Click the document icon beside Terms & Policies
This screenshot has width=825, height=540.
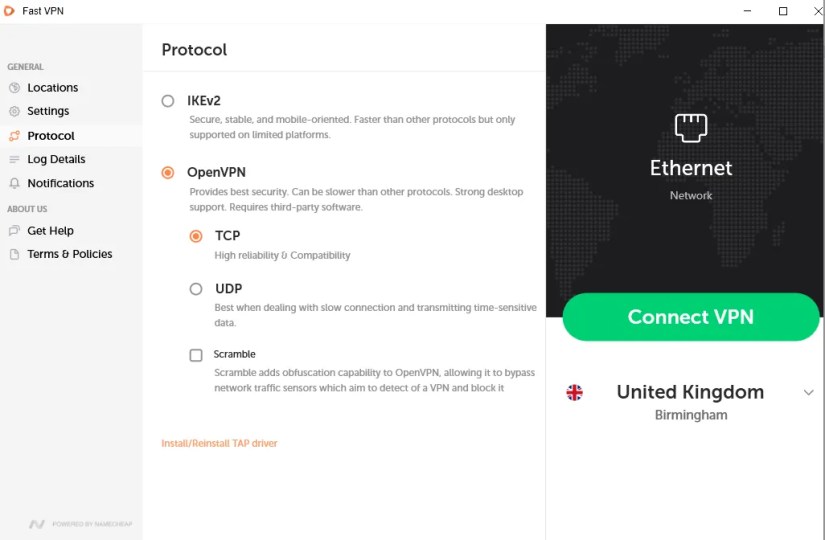15,254
